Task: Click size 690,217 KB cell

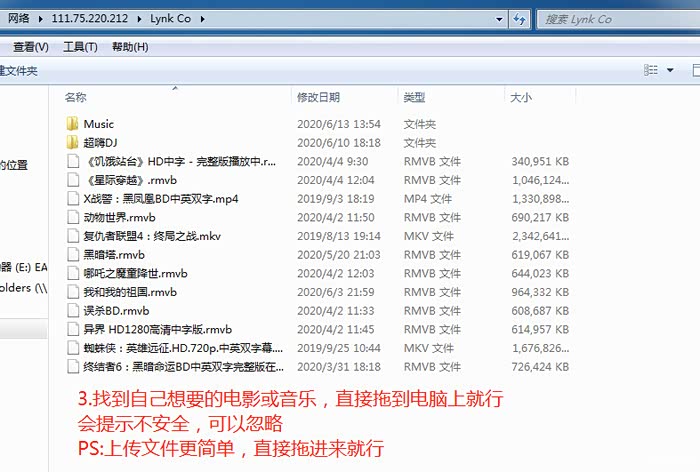Action: [540, 217]
